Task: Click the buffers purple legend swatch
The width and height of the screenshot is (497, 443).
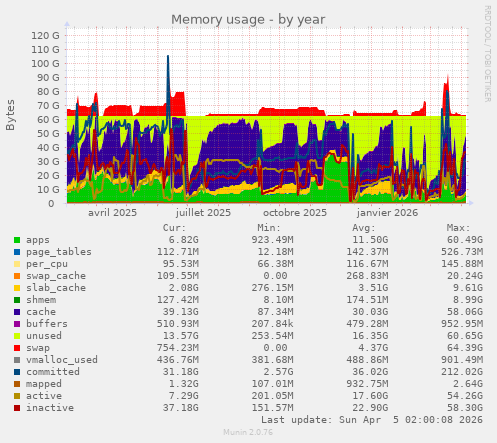Action: (x=17, y=324)
